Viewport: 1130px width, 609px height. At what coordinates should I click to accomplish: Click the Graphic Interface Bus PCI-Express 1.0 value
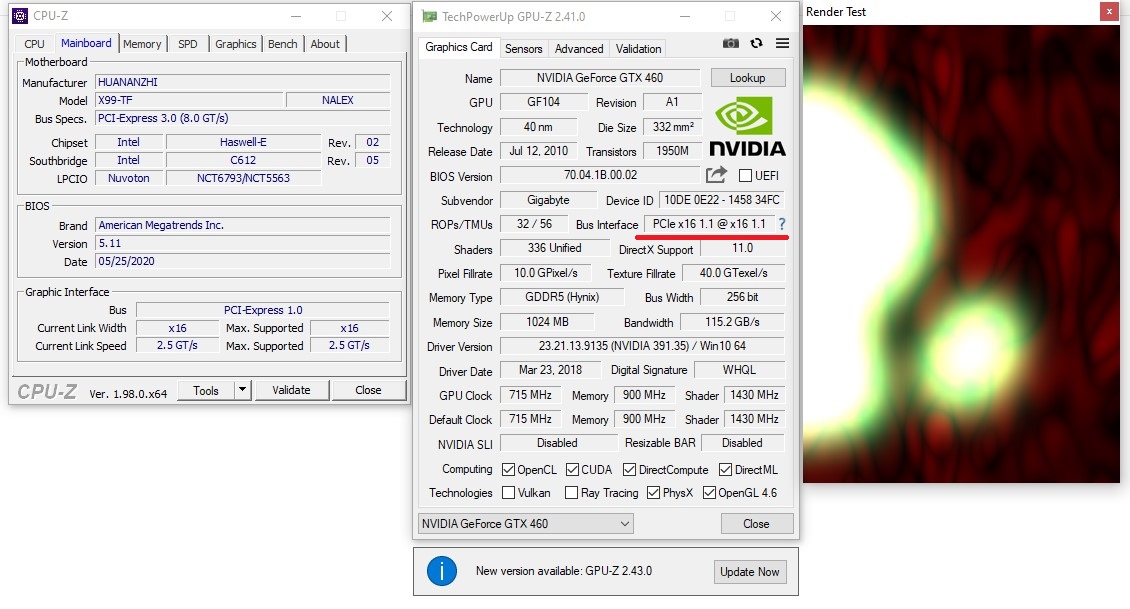(x=263, y=310)
